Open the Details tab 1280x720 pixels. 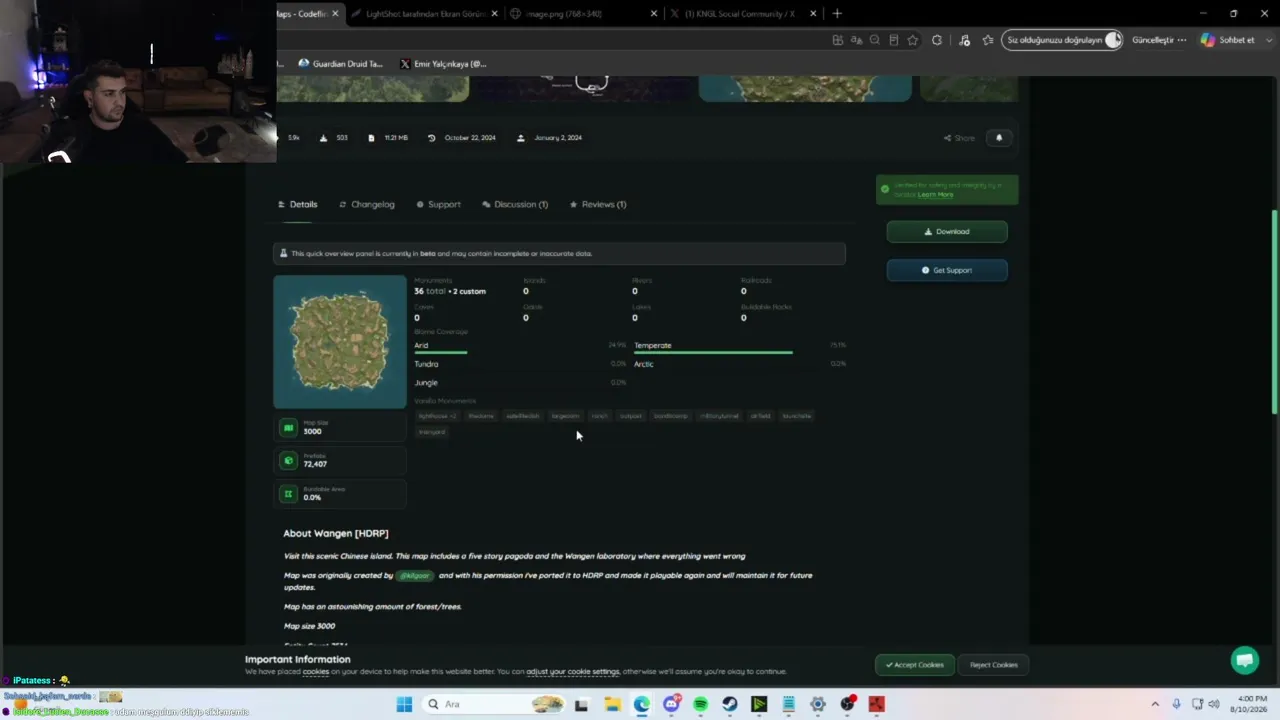pos(298,204)
